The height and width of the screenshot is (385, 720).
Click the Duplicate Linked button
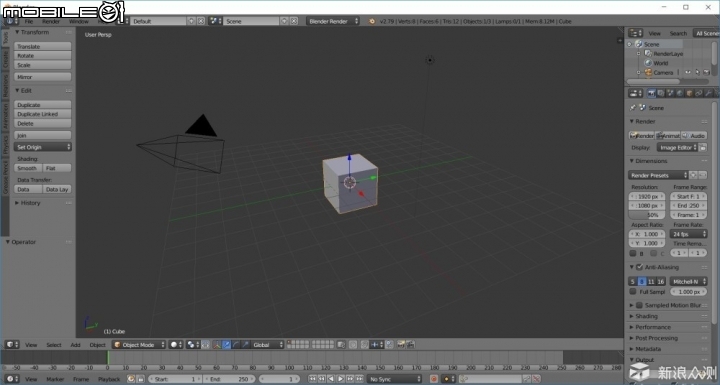pos(43,114)
